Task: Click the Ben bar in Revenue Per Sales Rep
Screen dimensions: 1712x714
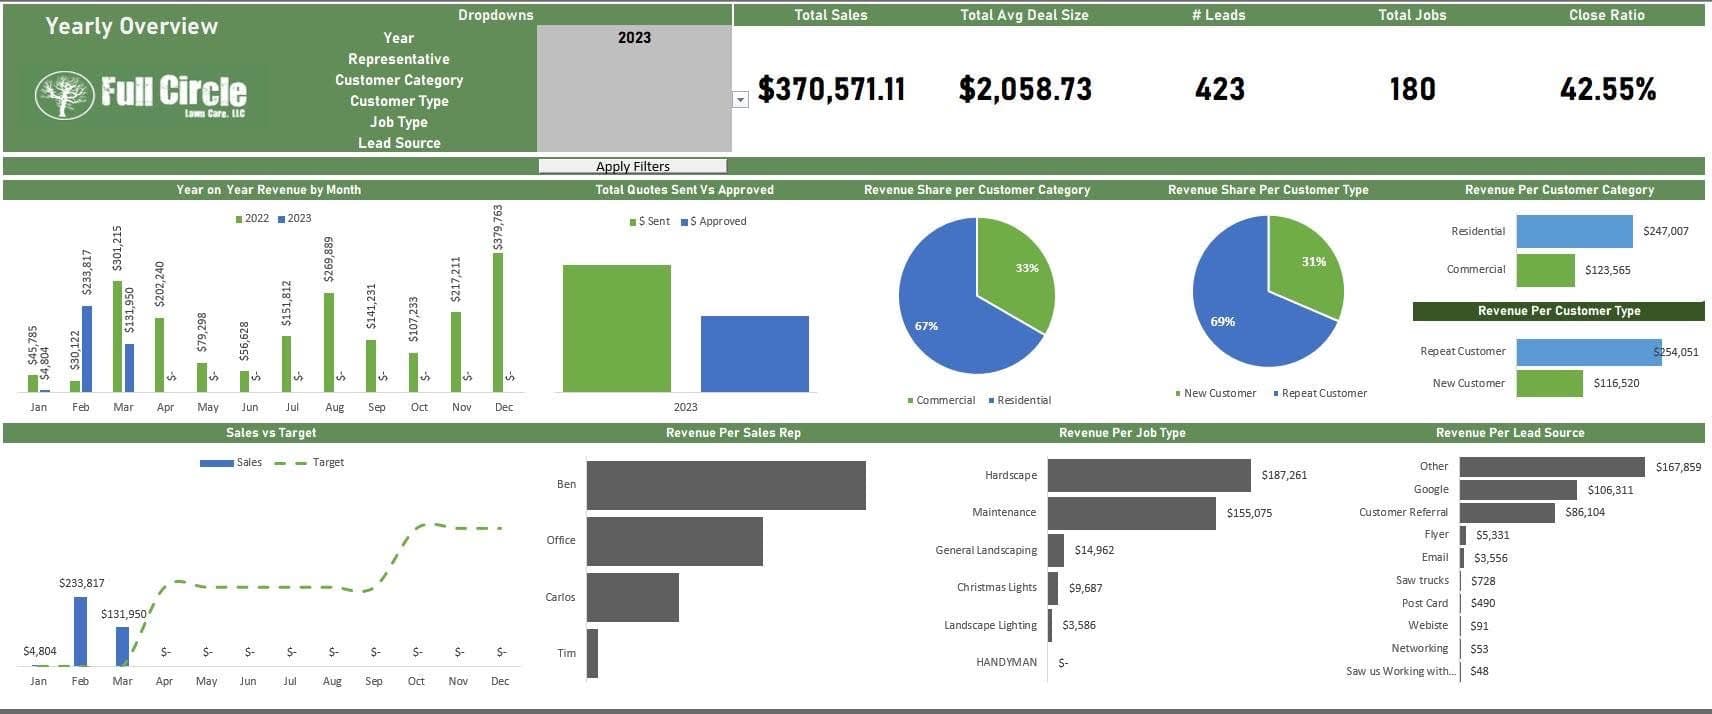Action: tap(725, 485)
